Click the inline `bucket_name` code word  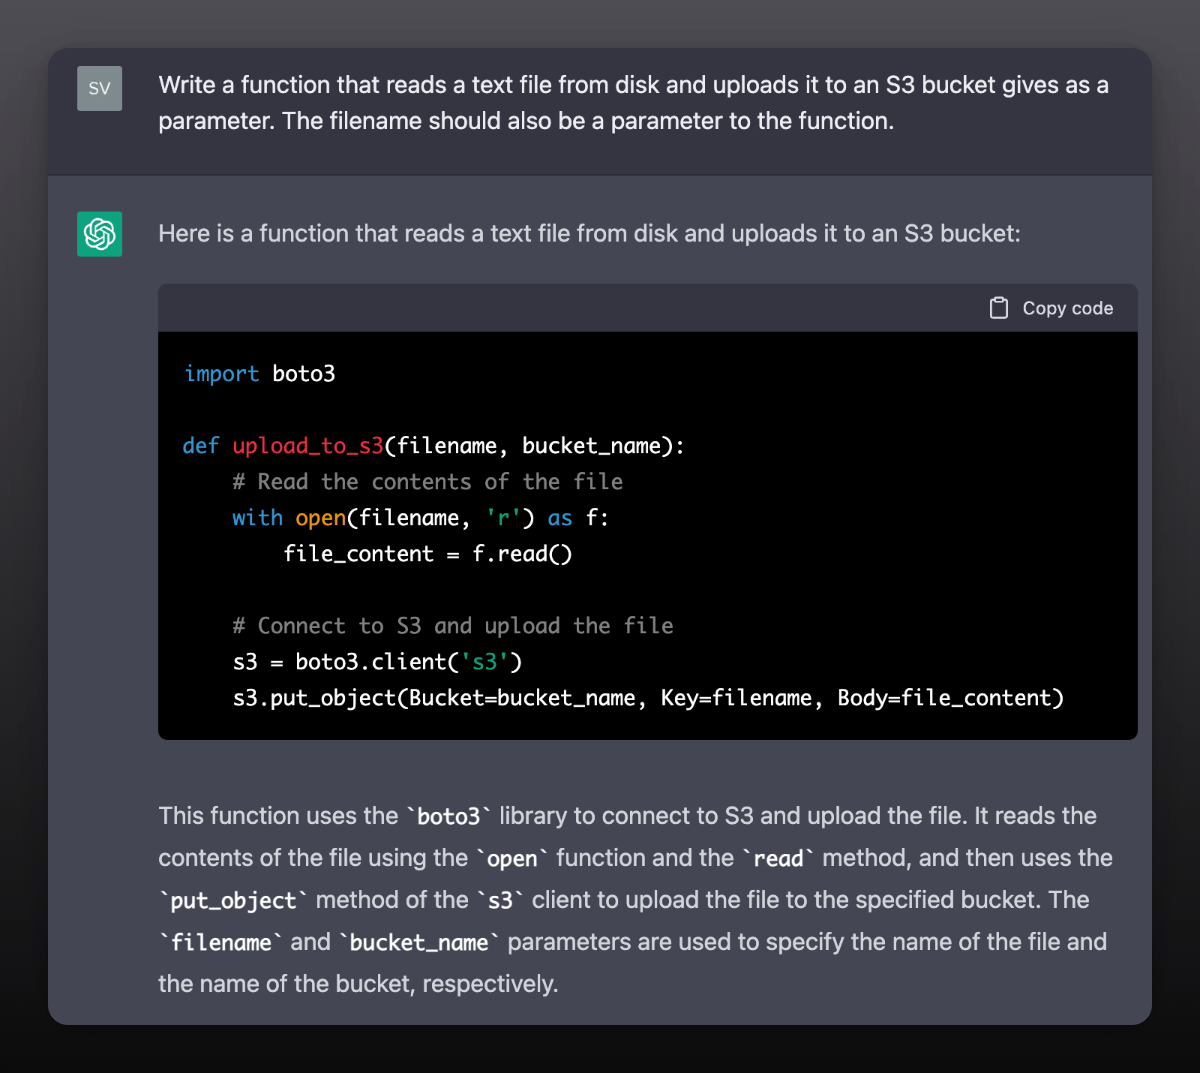point(419,943)
